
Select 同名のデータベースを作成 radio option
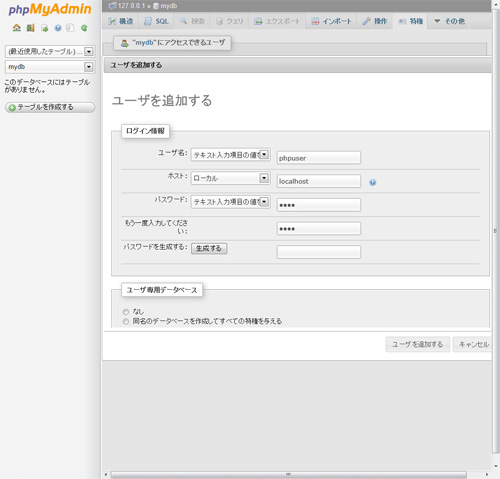point(126,322)
